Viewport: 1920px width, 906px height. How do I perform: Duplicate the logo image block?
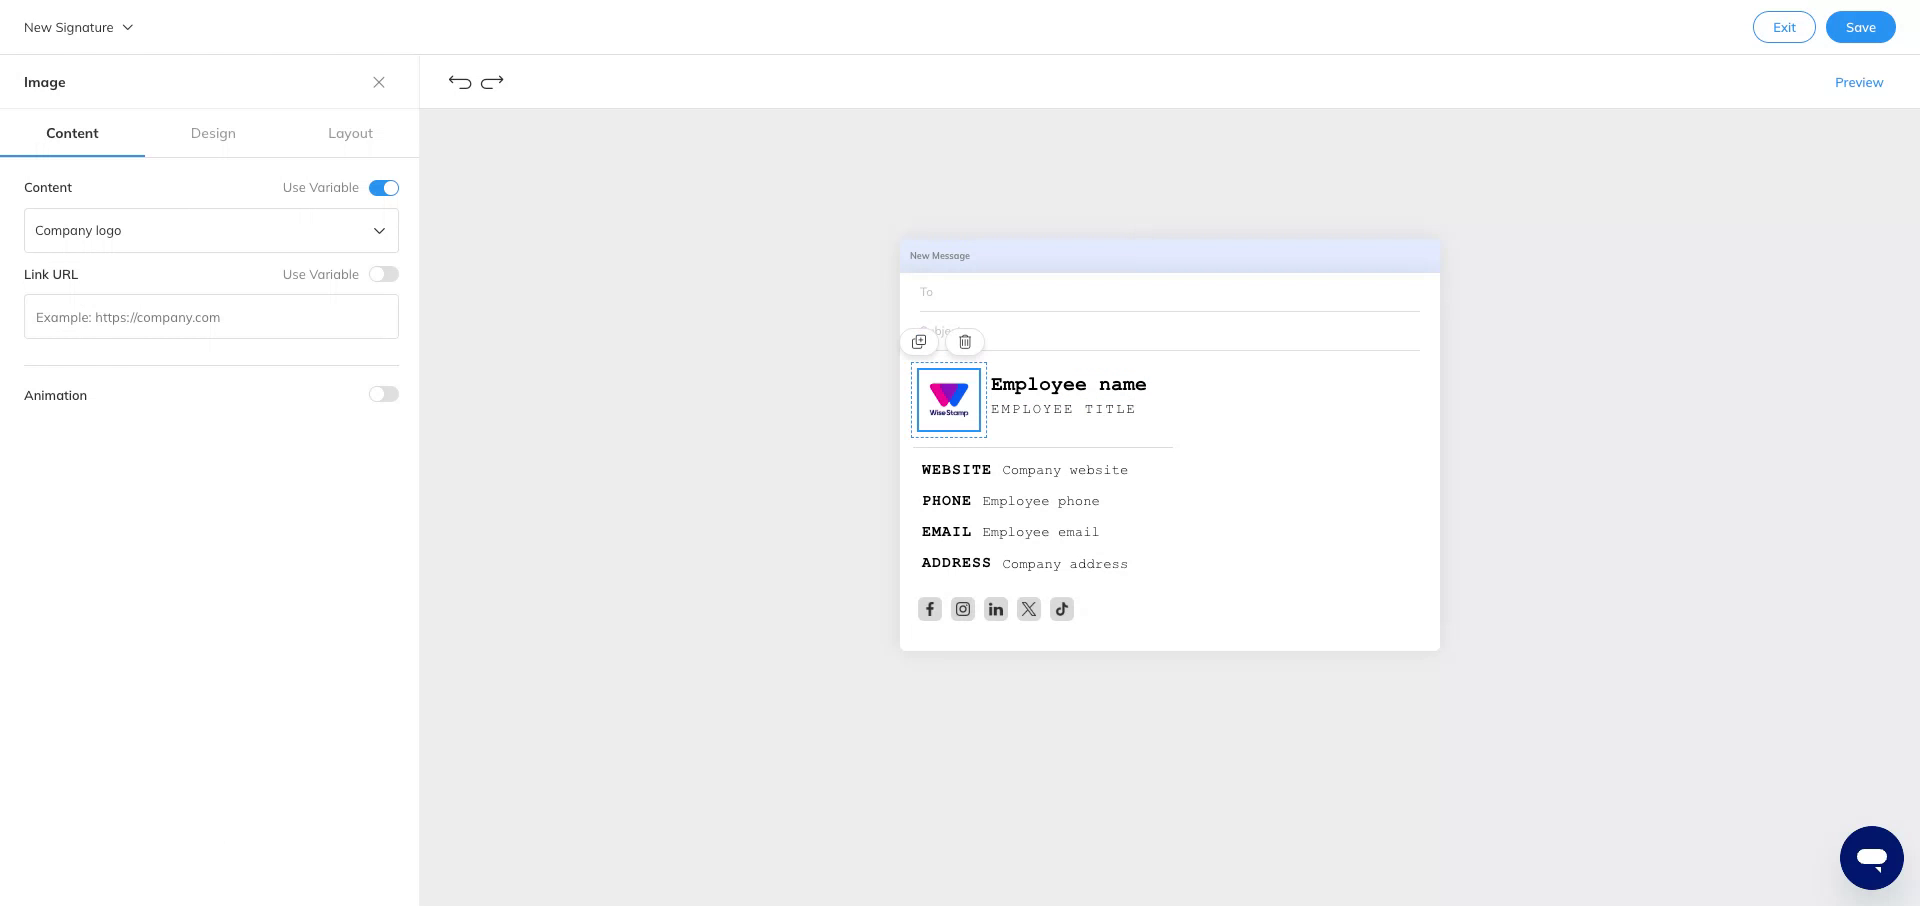(x=919, y=341)
